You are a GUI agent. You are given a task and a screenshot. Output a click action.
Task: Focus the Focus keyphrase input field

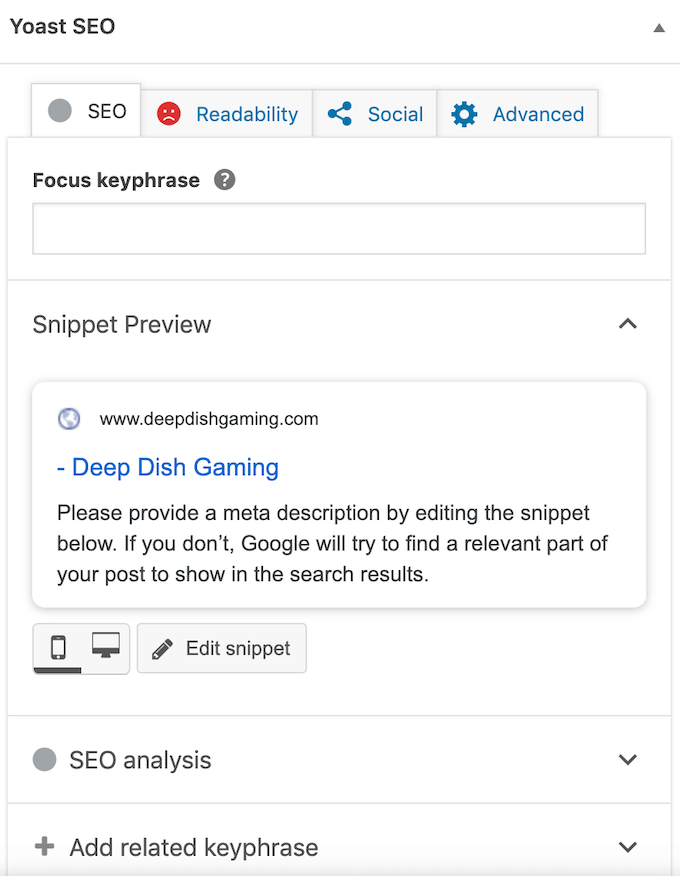click(x=339, y=228)
